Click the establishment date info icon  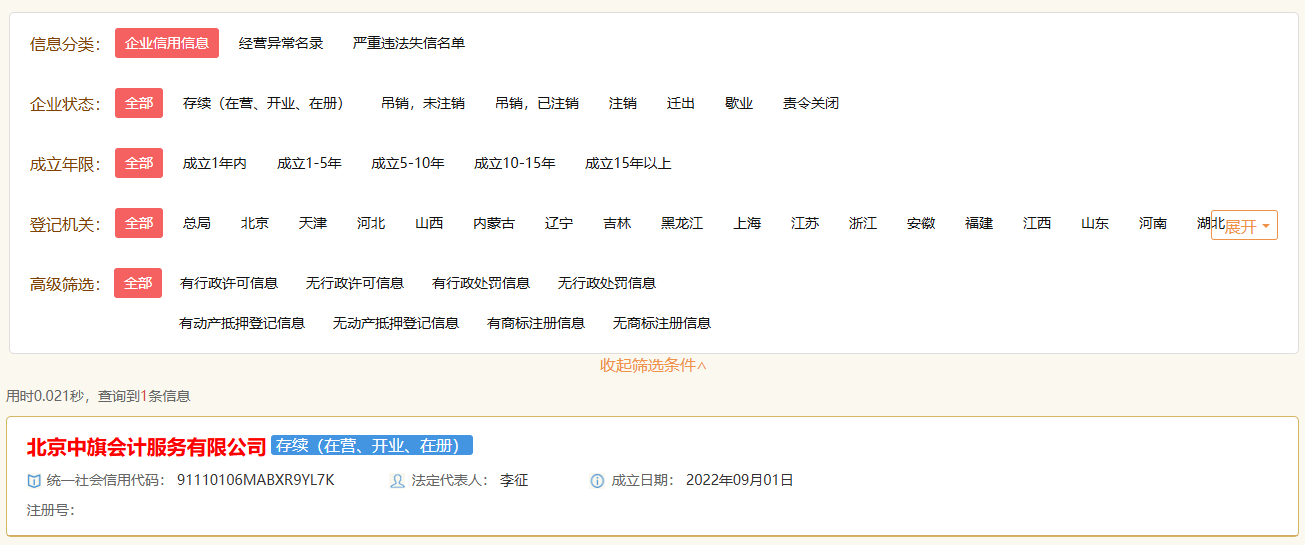pos(597,481)
